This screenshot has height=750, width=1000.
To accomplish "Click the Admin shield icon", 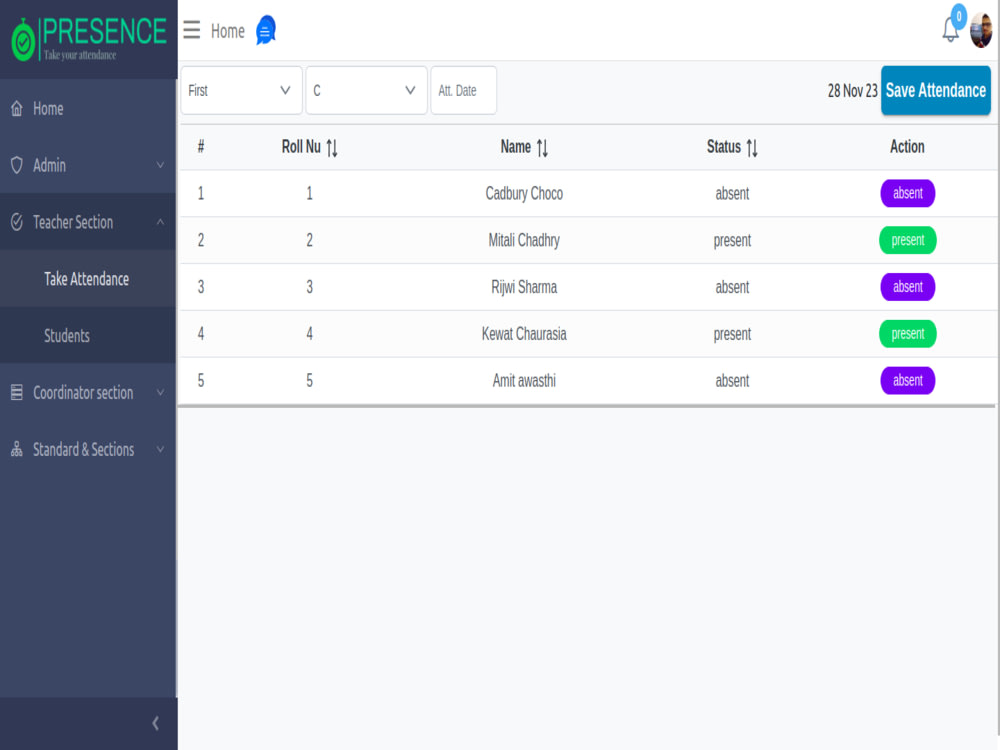I will (17, 165).
